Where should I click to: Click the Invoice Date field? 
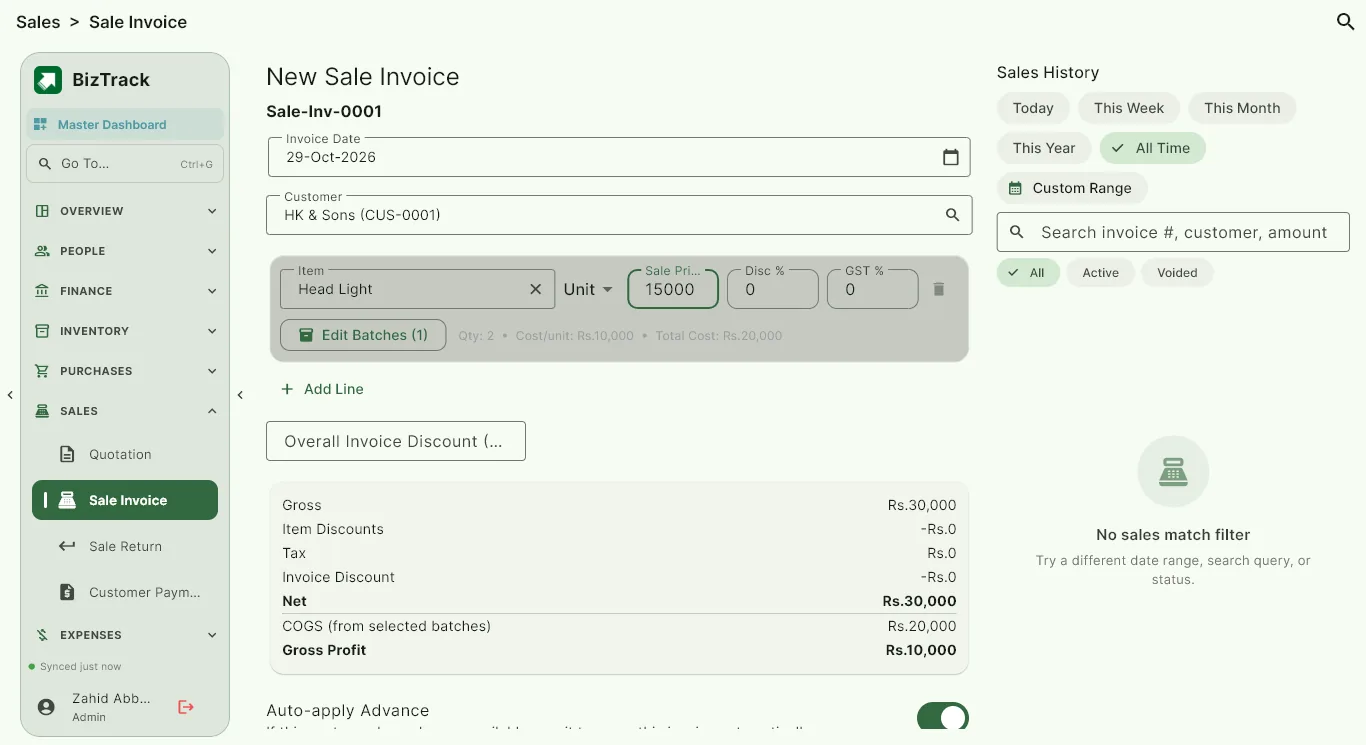coord(619,157)
